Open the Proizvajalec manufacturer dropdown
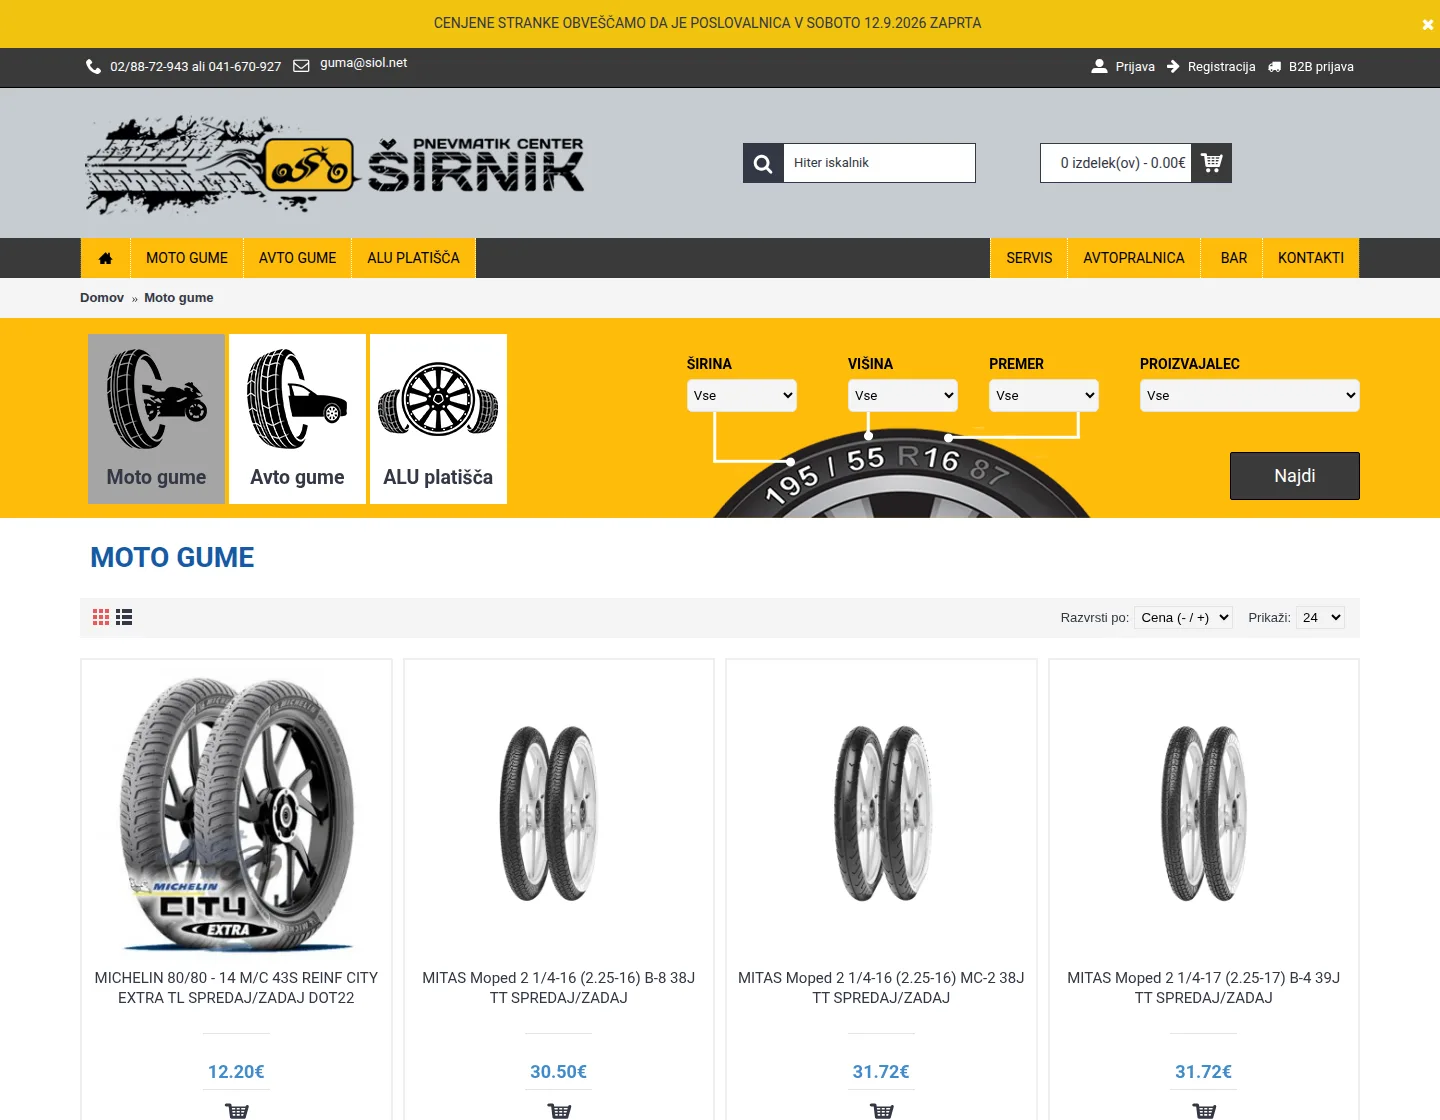Viewport: 1440px width, 1120px height. pos(1250,396)
